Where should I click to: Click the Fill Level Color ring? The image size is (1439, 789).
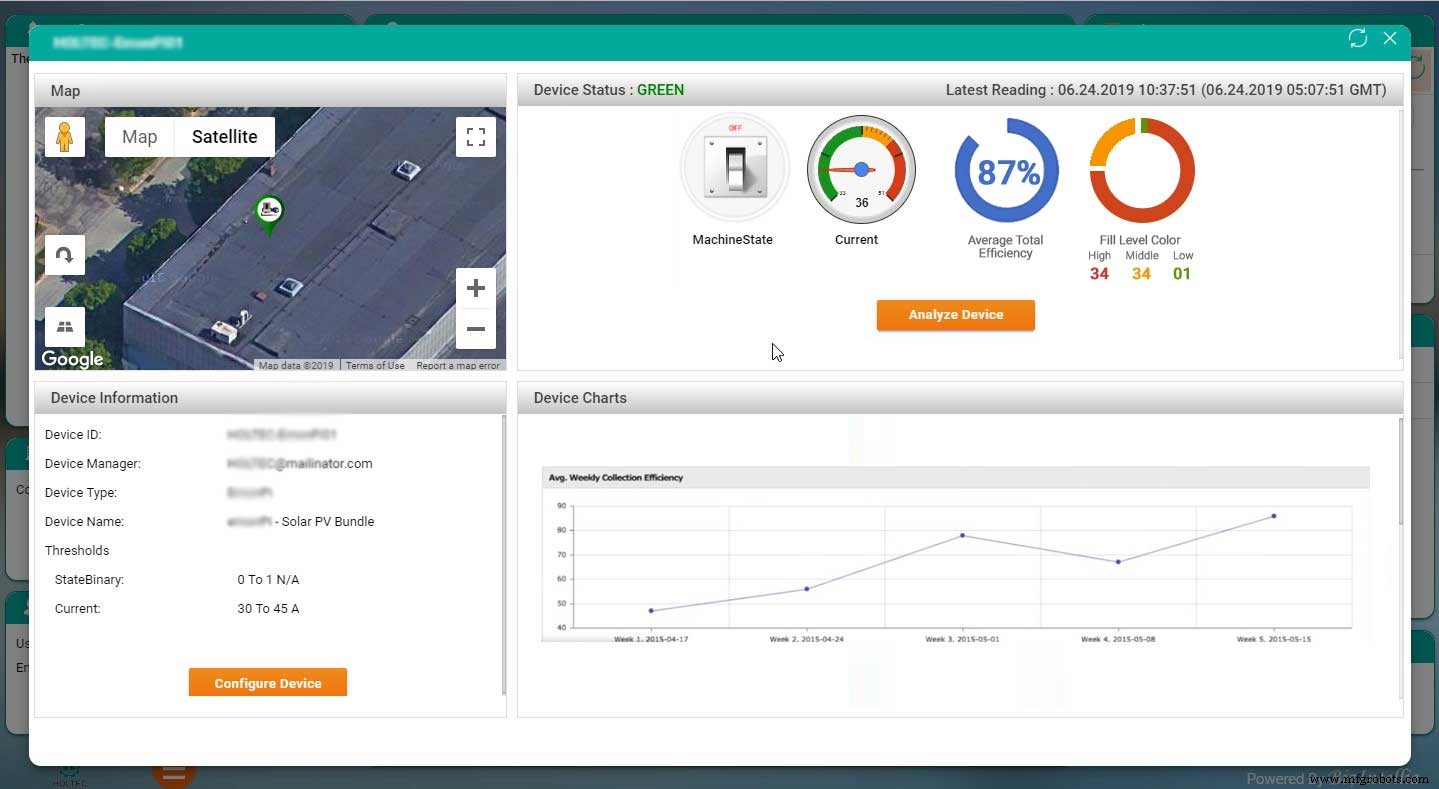[x=1141, y=170]
